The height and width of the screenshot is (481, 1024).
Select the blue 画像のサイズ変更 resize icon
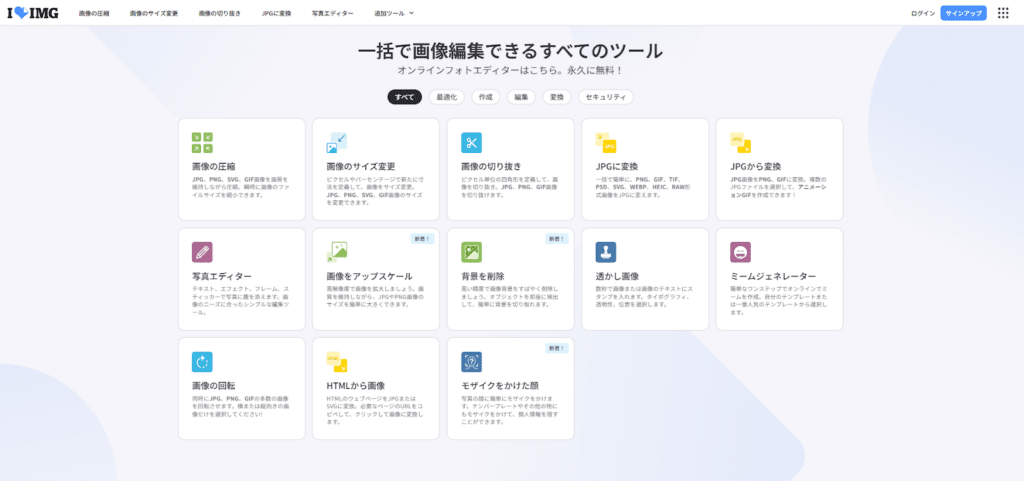(336, 142)
